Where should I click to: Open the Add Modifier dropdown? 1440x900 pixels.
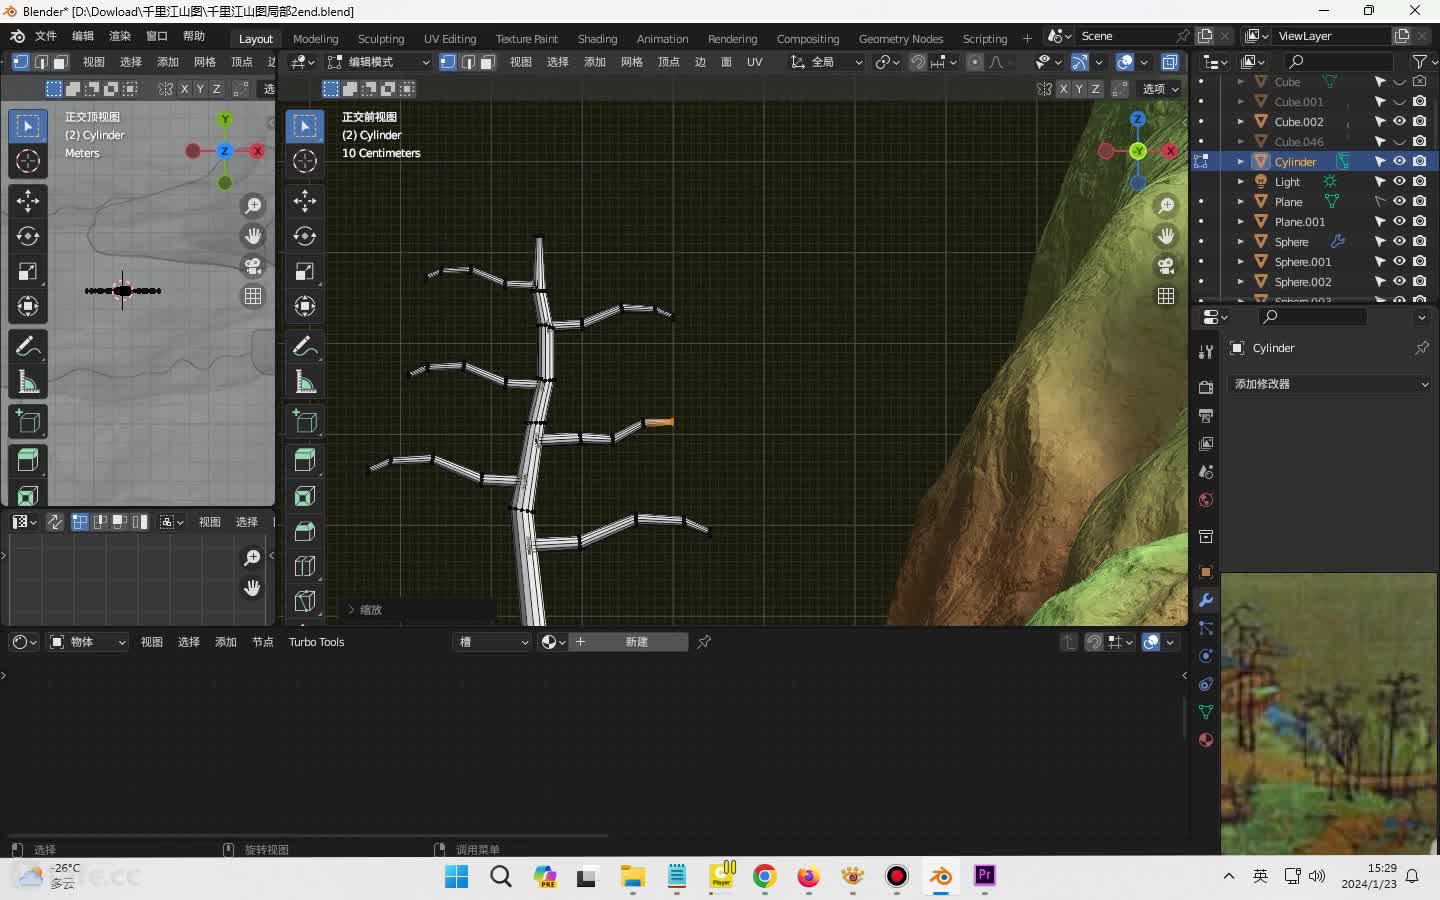1331,384
